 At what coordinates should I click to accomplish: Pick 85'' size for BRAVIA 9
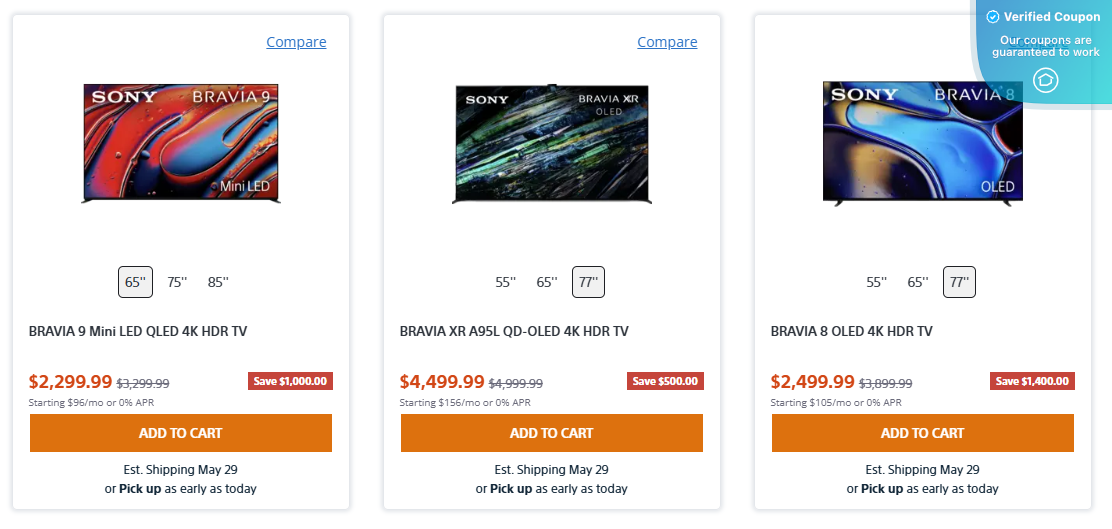[x=218, y=283]
